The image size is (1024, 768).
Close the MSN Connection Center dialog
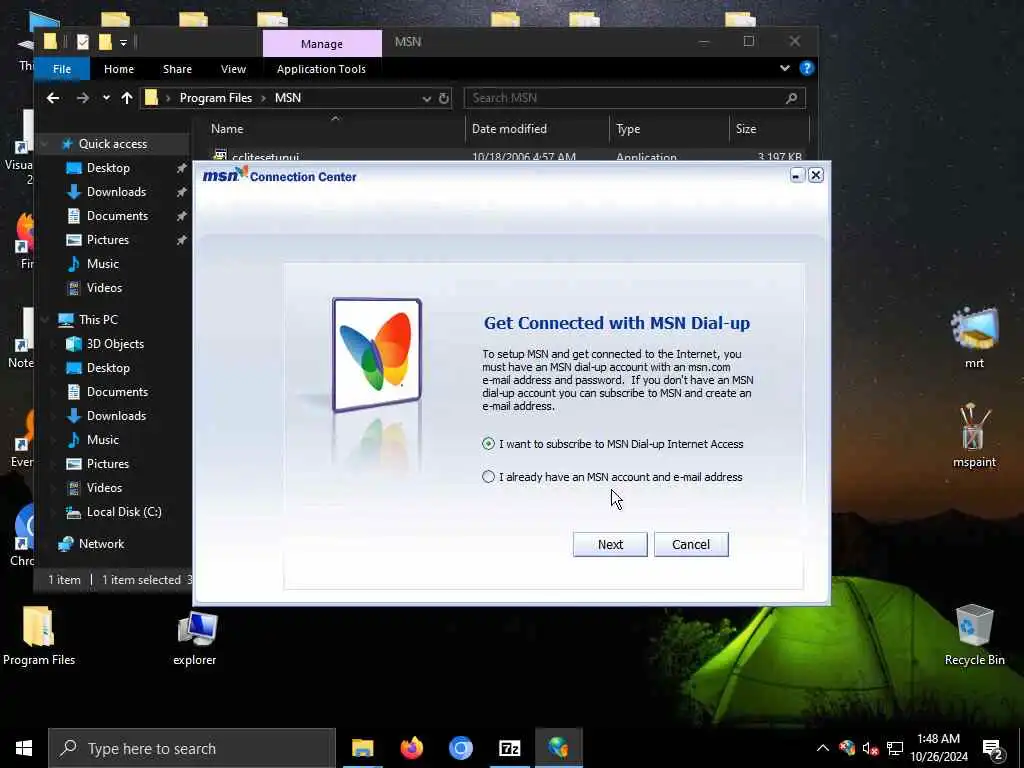pos(816,175)
